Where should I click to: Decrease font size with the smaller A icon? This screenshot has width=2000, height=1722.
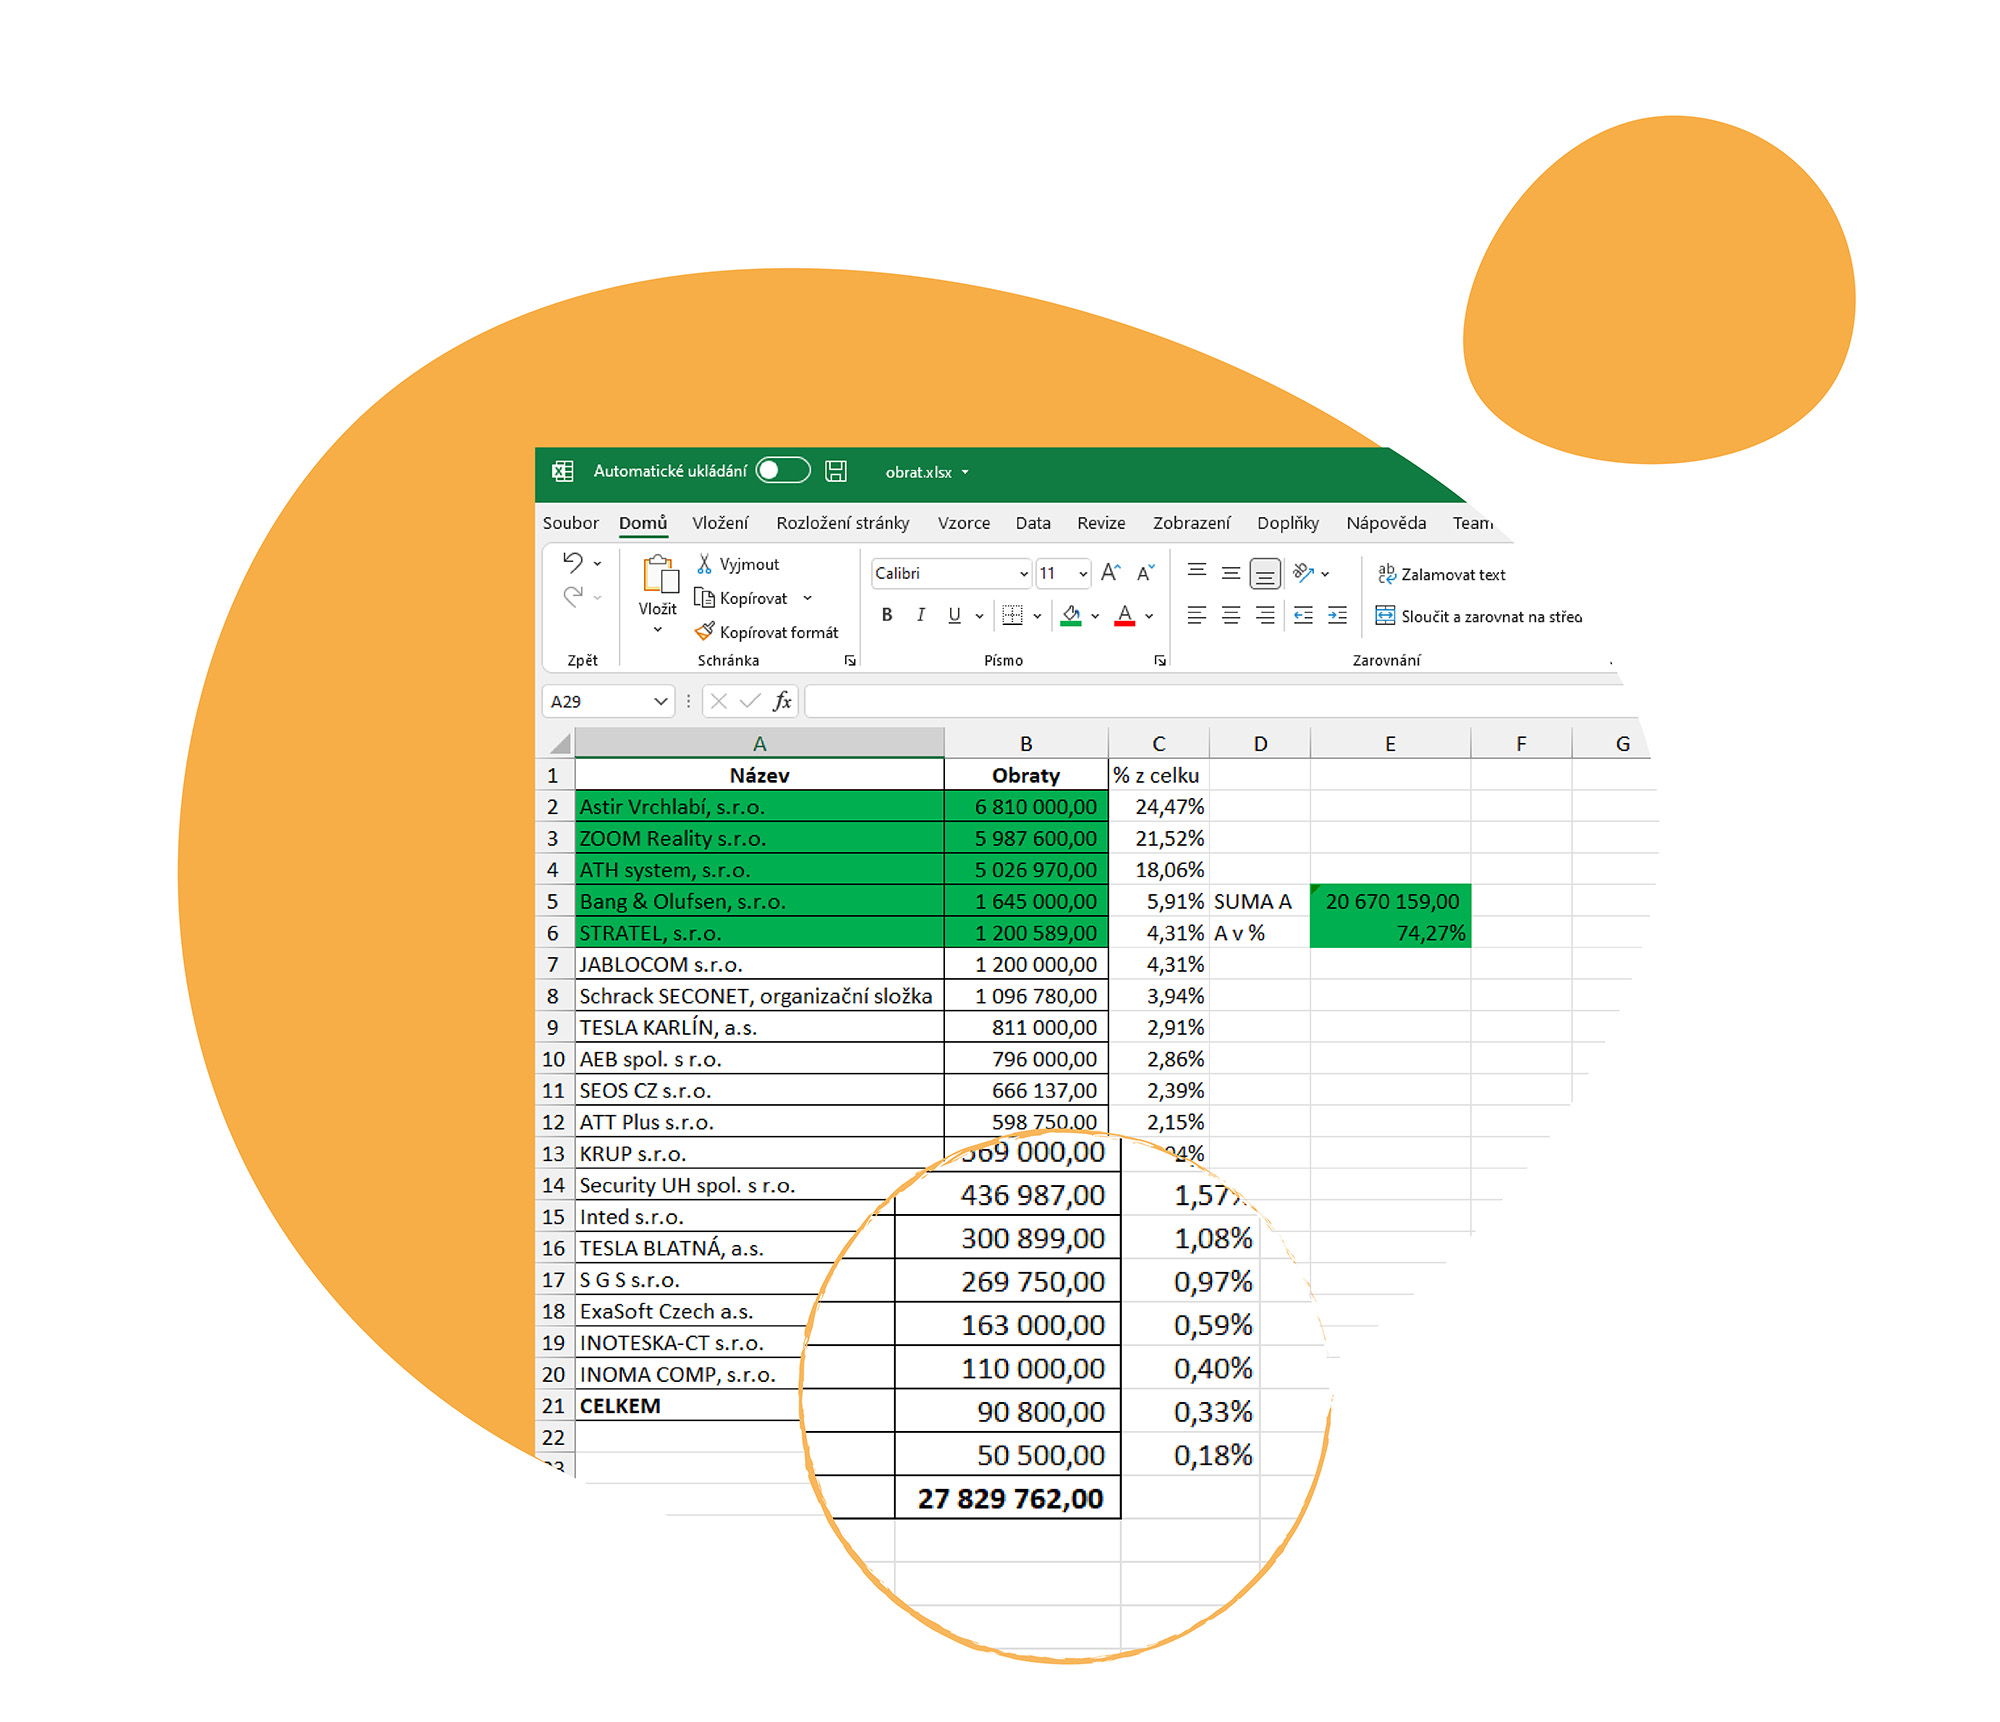coord(1146,573)
